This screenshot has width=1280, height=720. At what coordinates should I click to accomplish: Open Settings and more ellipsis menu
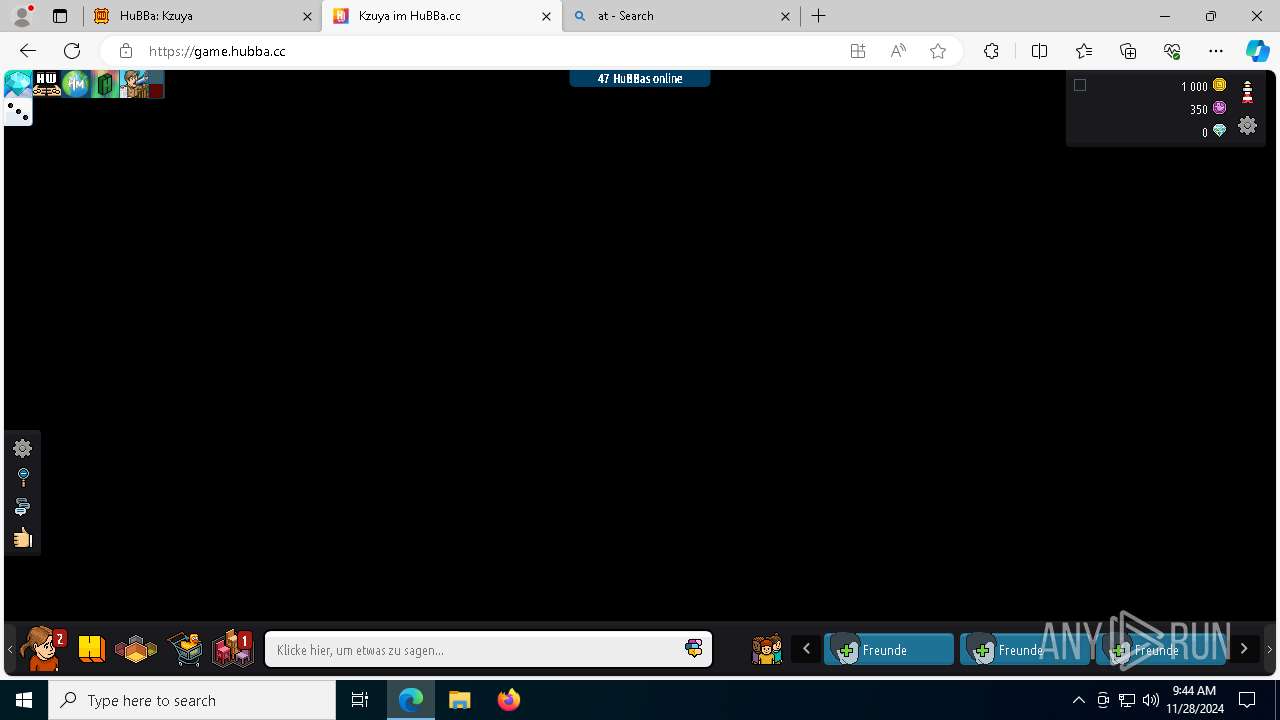[x=1216, y=51]
